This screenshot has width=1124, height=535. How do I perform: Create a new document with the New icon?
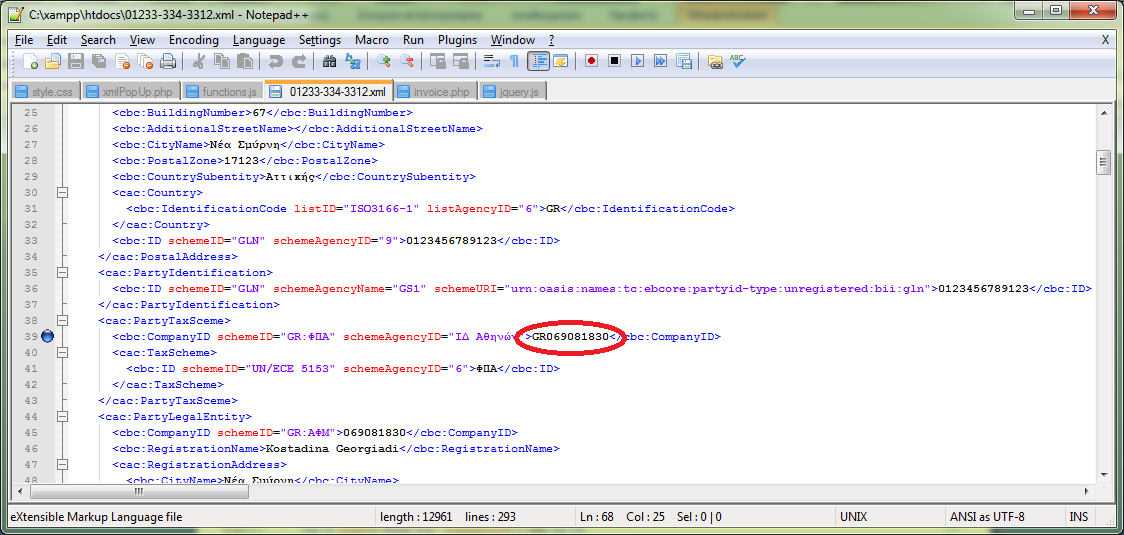[x=30, y=62]
